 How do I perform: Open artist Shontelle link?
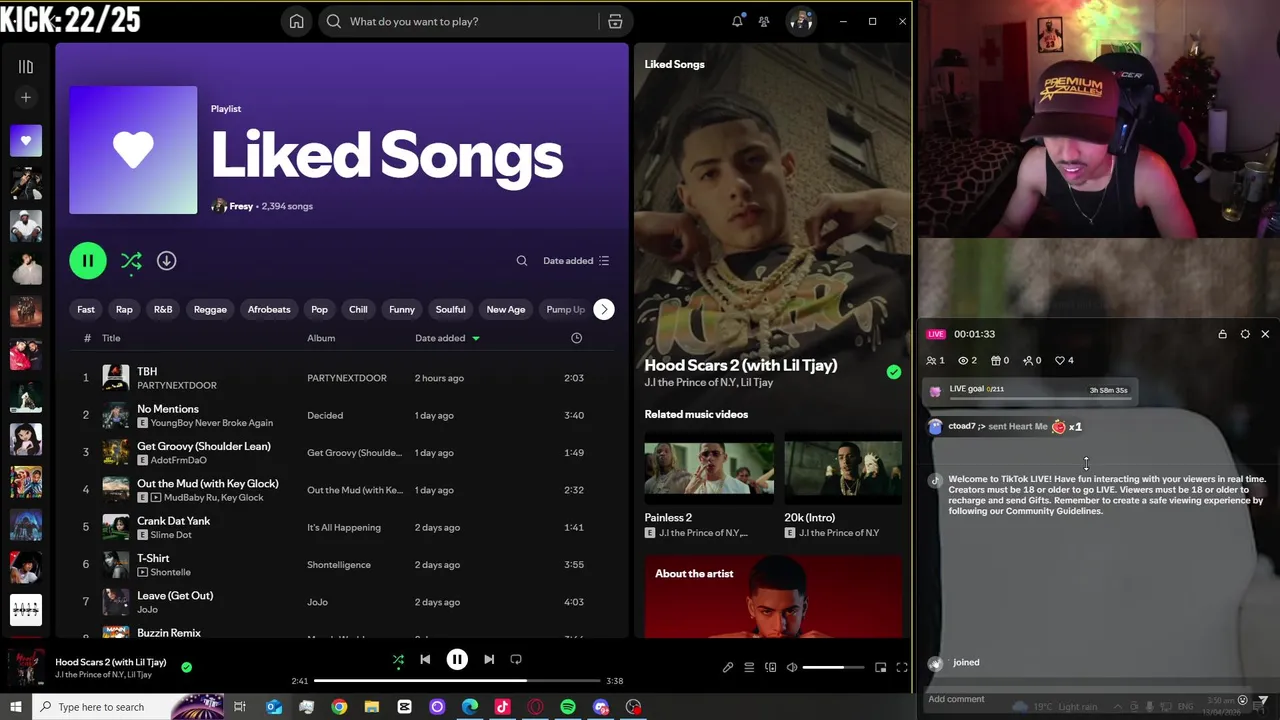coord(170,572)
